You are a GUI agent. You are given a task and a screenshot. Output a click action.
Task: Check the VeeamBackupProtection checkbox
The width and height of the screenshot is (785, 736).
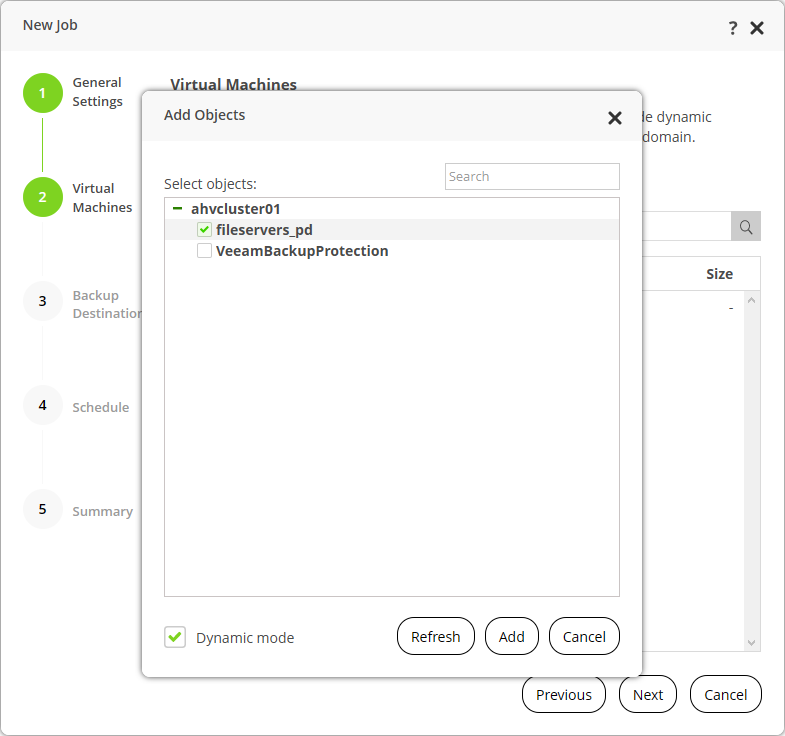204,251
